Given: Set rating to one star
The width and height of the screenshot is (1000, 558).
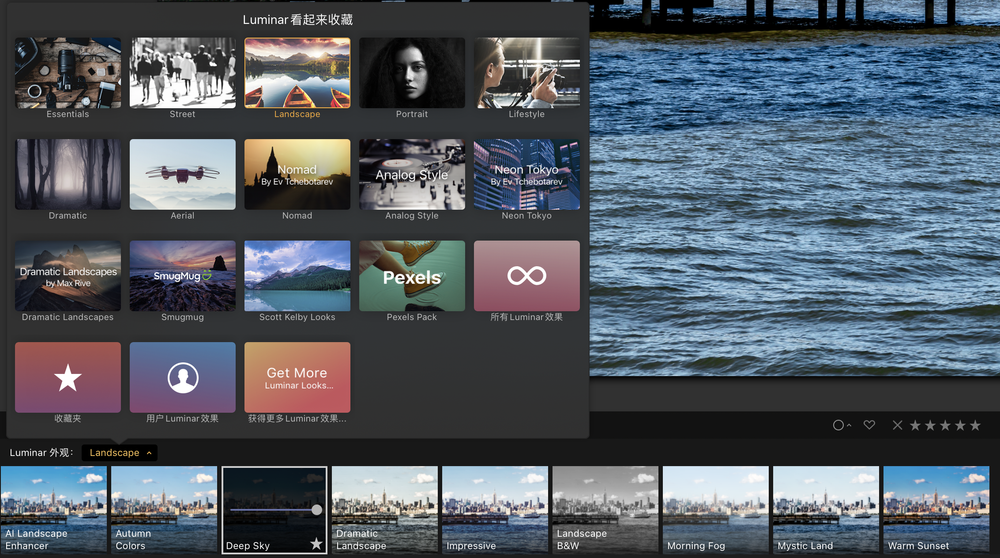Looking at the screenshot, I should tap(915, 425).
